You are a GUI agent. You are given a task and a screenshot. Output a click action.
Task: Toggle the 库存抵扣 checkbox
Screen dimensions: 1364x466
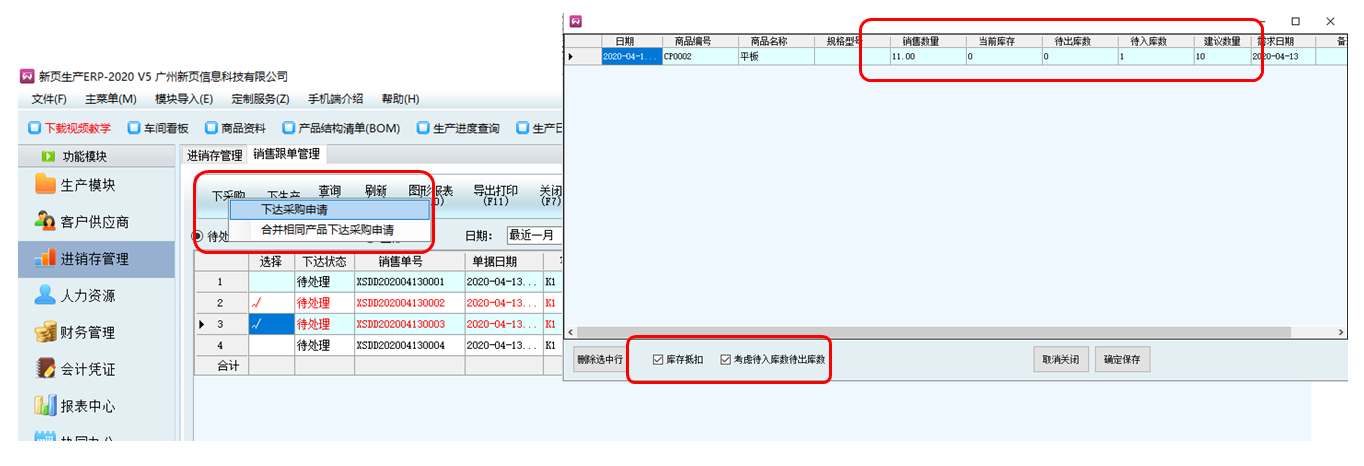[657, 360]
